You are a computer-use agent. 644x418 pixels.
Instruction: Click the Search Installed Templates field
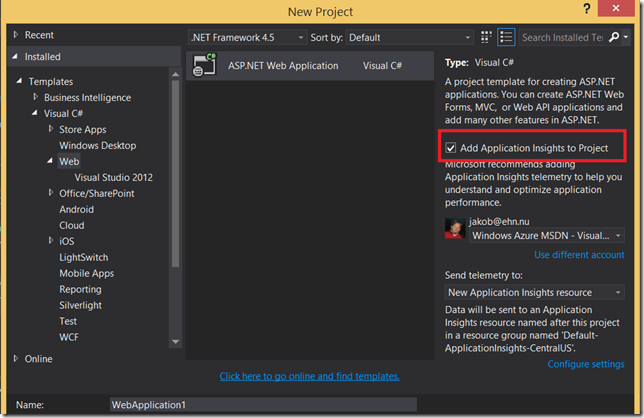pos(562,37)
